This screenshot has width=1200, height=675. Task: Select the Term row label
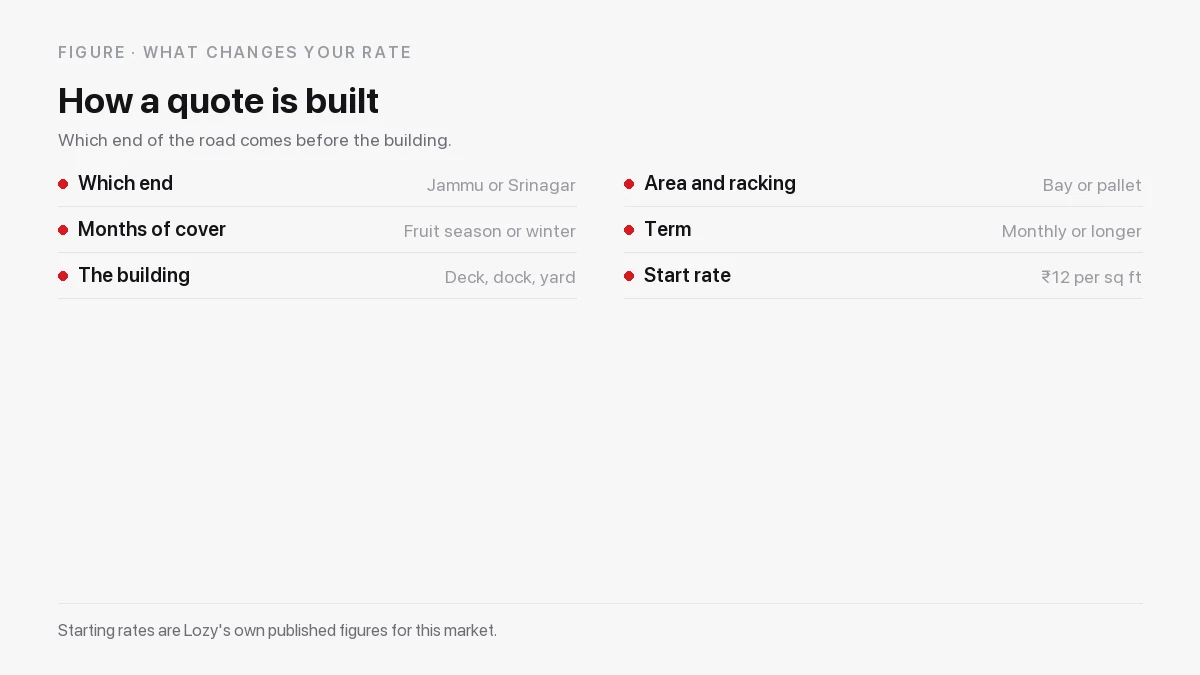[668, 229]
